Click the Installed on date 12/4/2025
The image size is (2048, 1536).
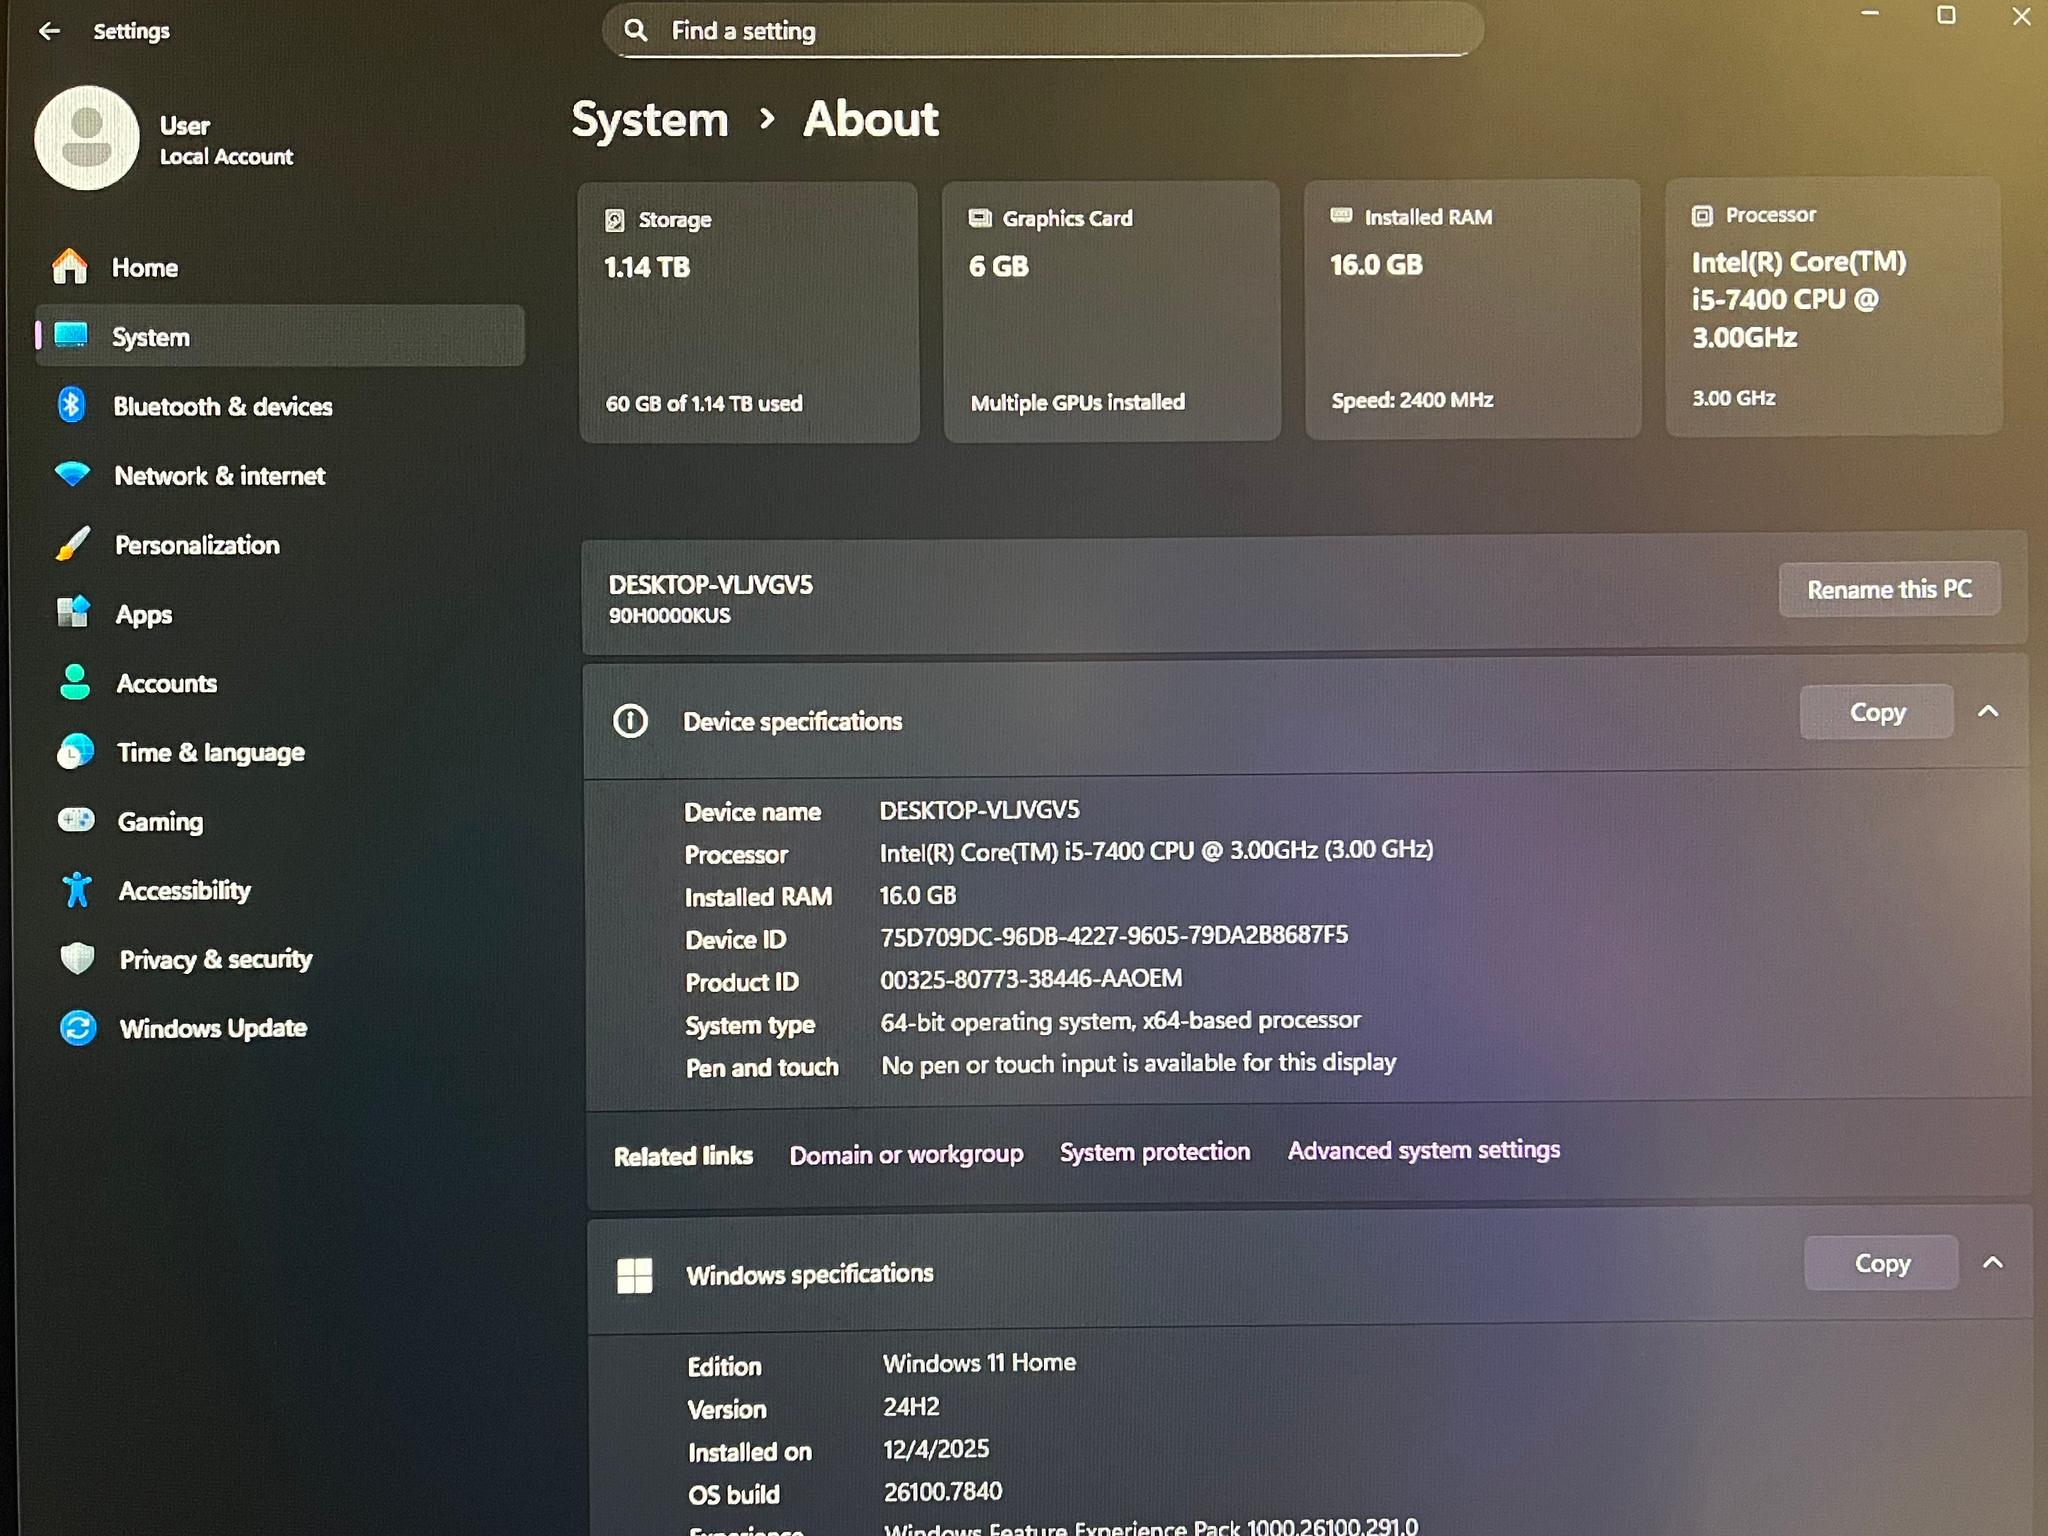tap(936, 1449)
